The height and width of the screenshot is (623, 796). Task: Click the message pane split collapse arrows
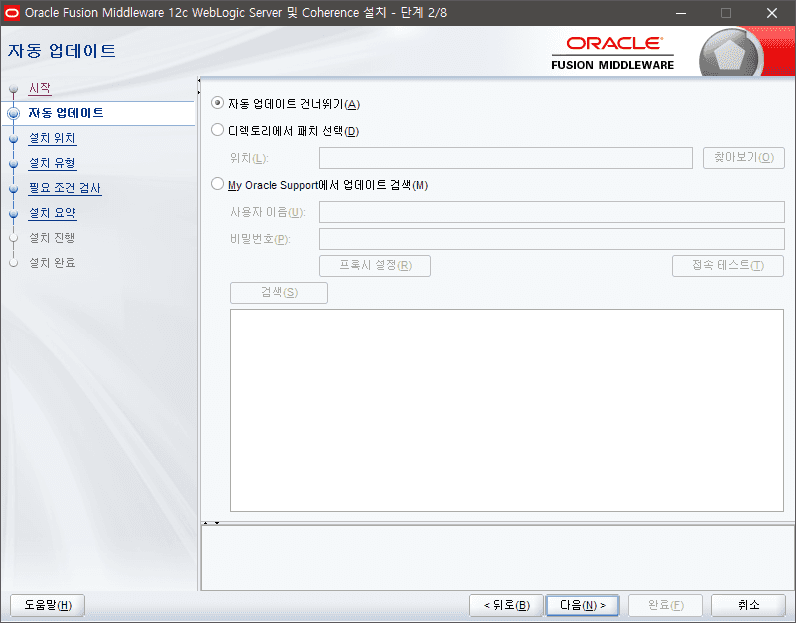(x=211, y=522)
